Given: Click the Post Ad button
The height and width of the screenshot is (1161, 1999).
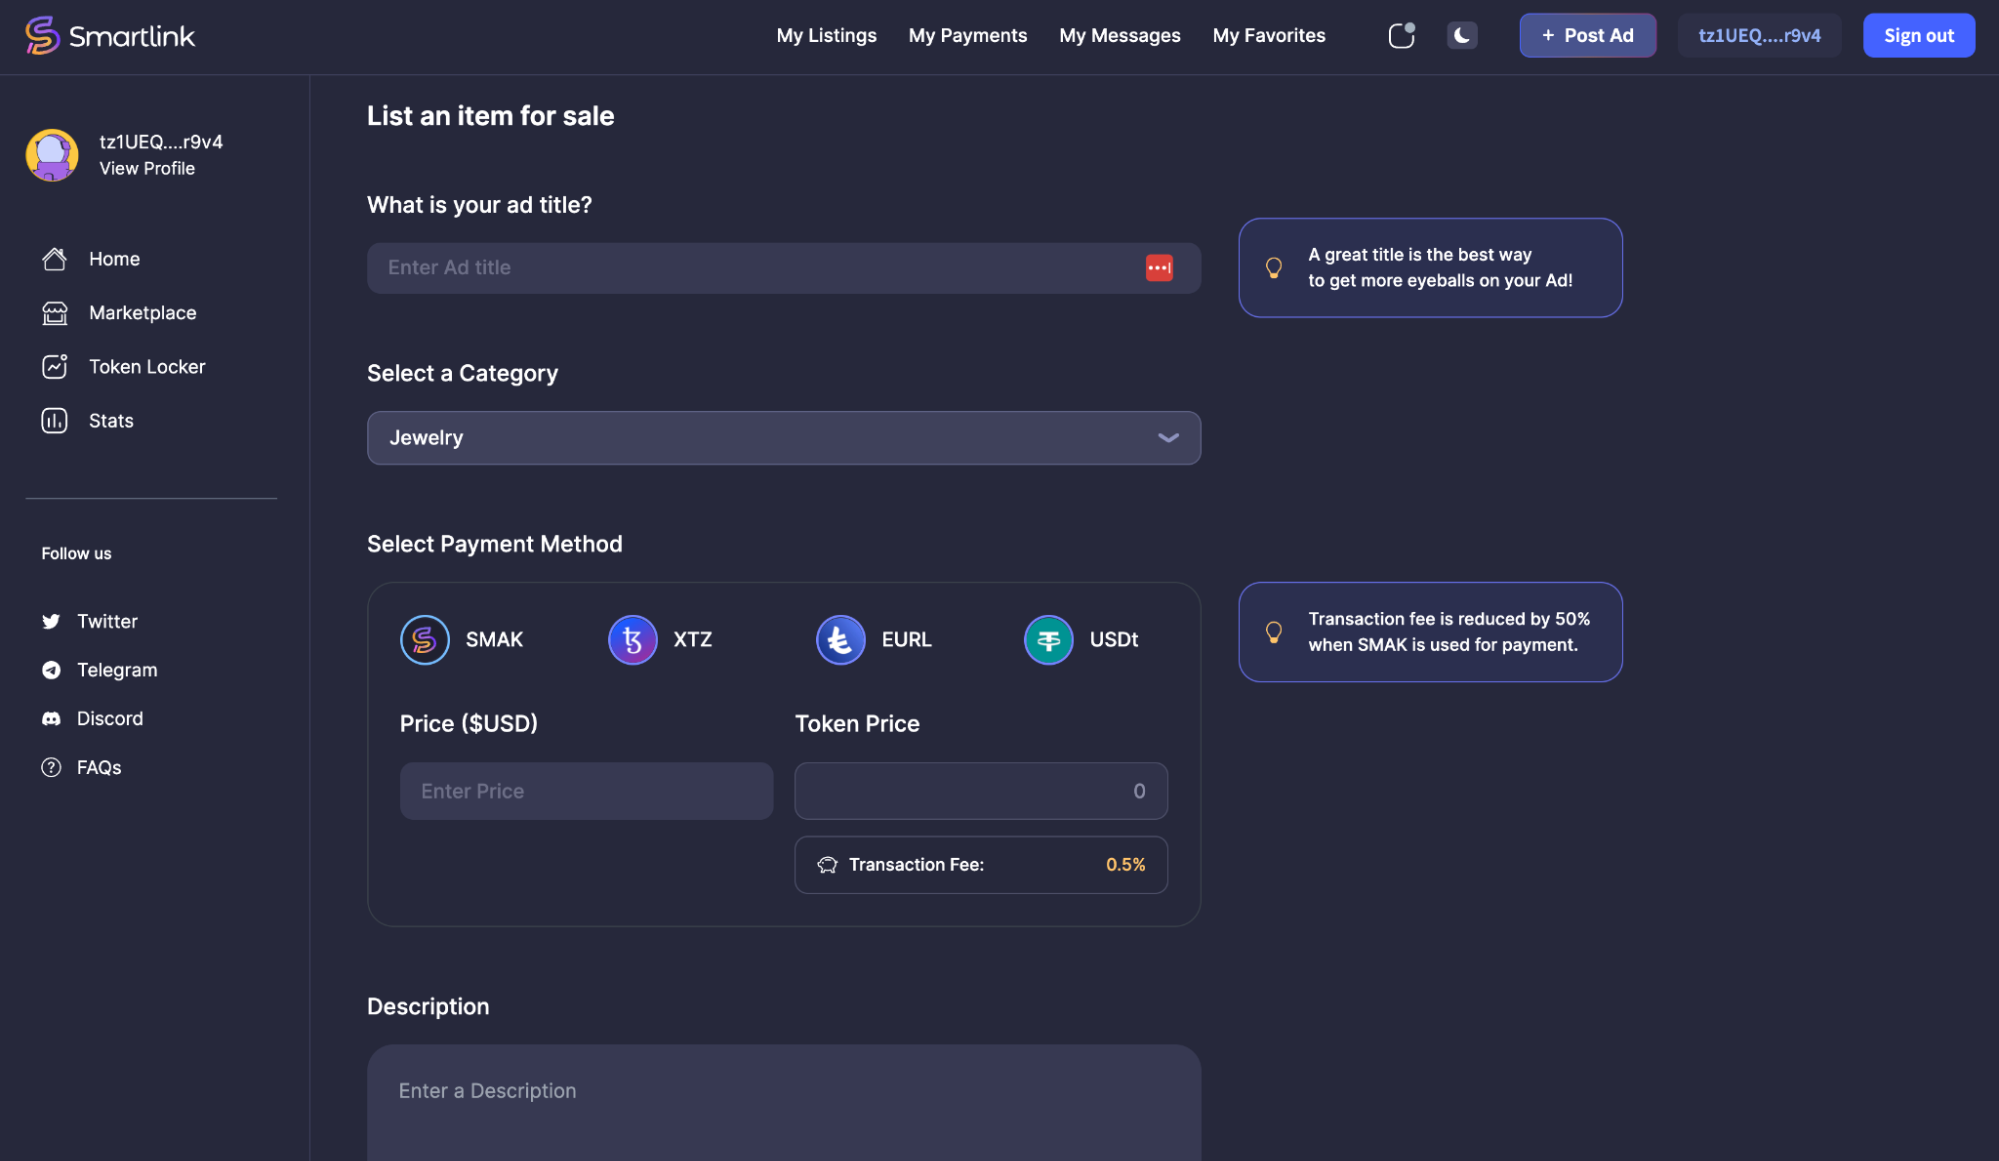Looking at the screenshot, I should pos(1587,35).
